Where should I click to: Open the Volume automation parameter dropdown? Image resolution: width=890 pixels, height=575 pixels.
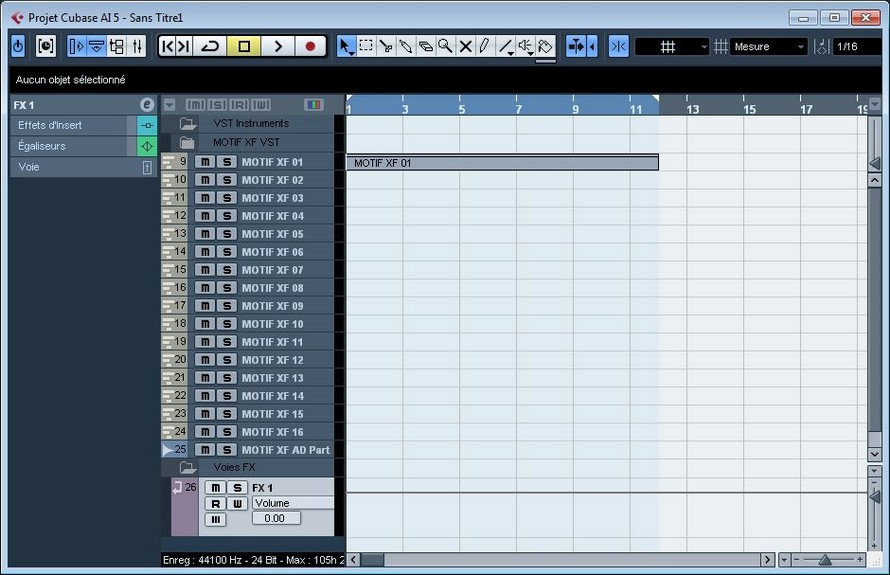tap(292, 503)
